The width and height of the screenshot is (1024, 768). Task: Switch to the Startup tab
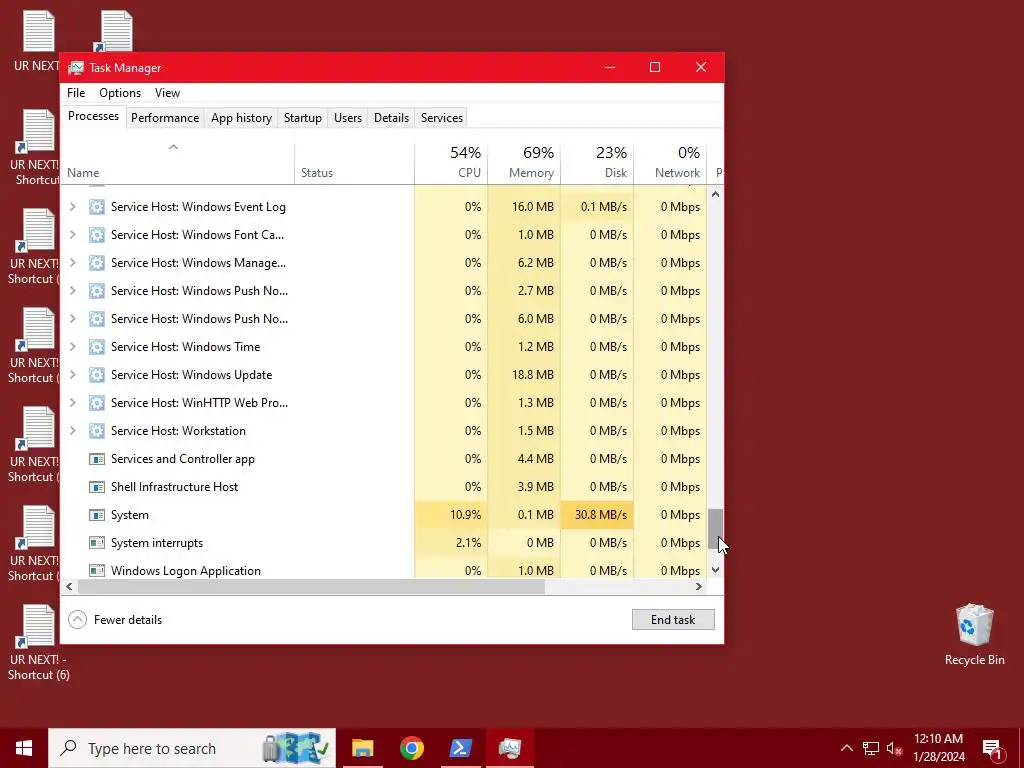tap(302, 118)
